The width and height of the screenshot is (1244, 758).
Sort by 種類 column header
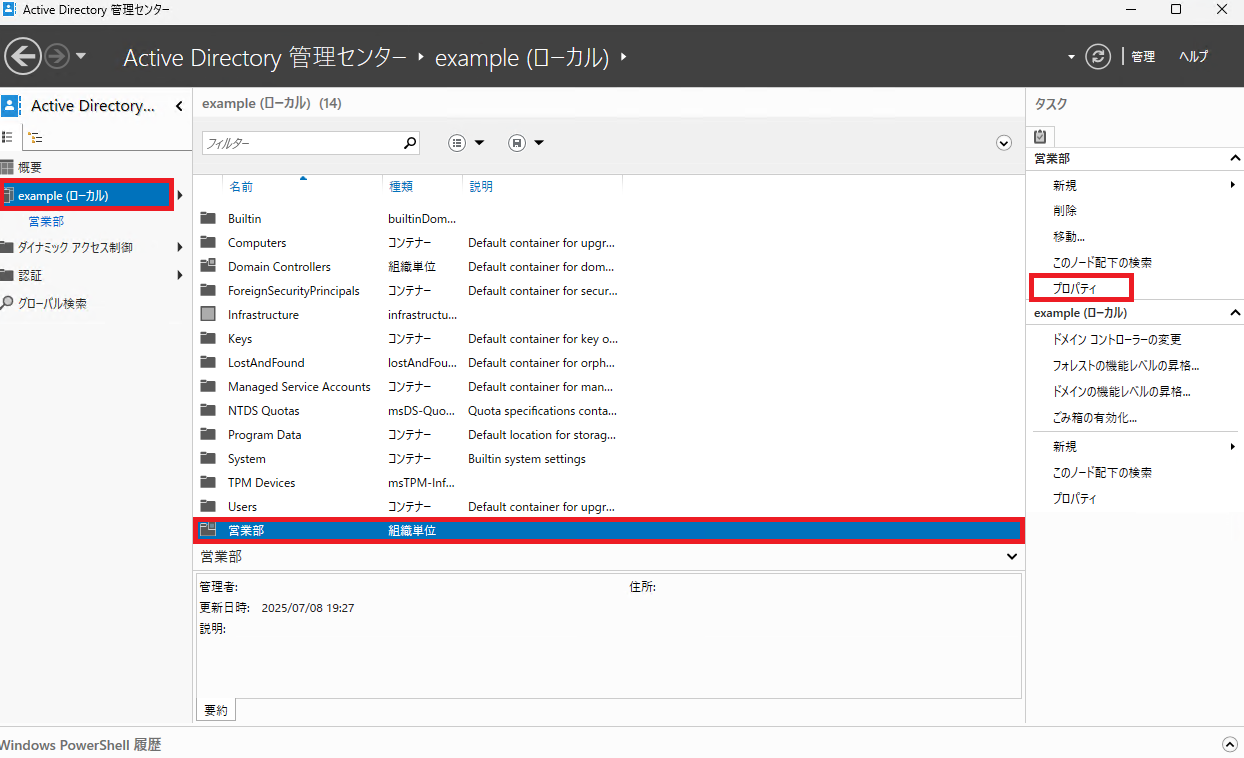point(401,186)
